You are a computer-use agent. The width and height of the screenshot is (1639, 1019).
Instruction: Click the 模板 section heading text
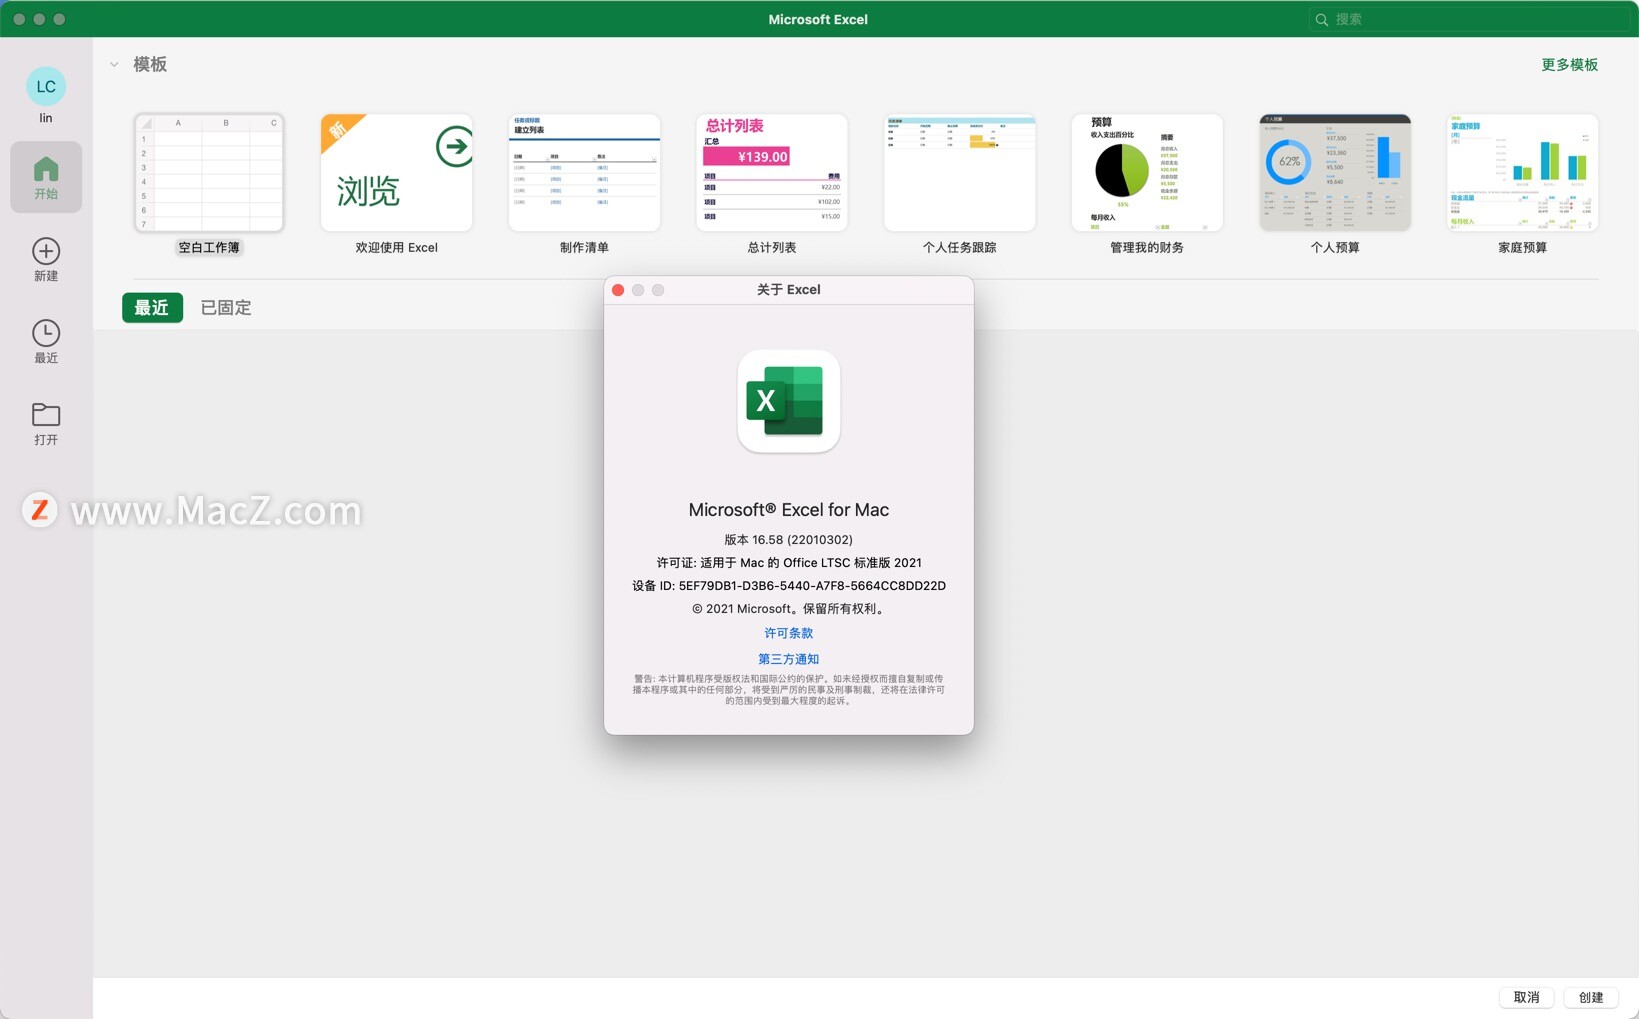tap(150, 64)
